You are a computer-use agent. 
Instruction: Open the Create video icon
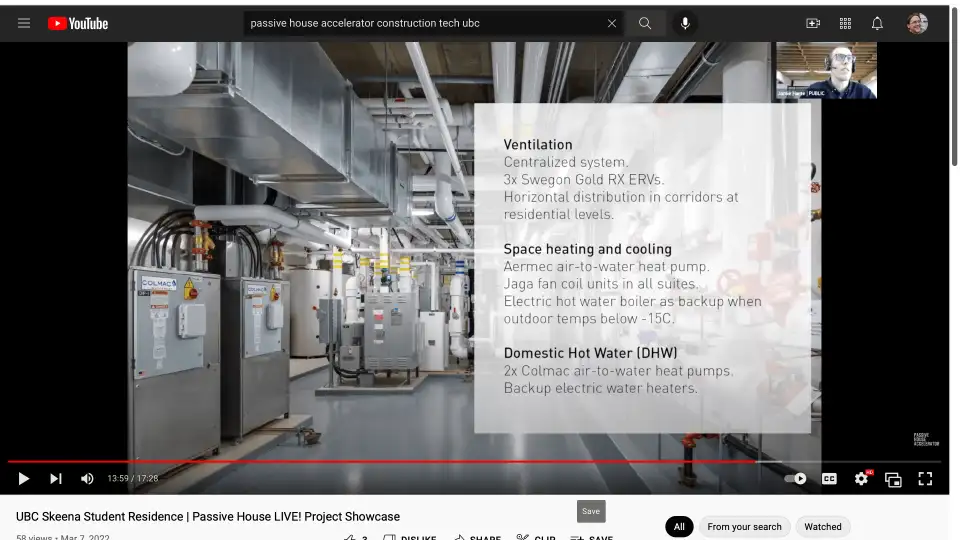click(813, 23)
